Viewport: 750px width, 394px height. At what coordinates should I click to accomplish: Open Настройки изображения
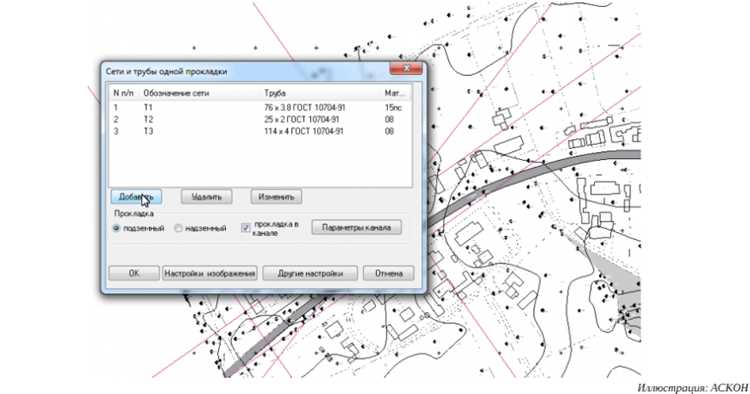[210, 274]
